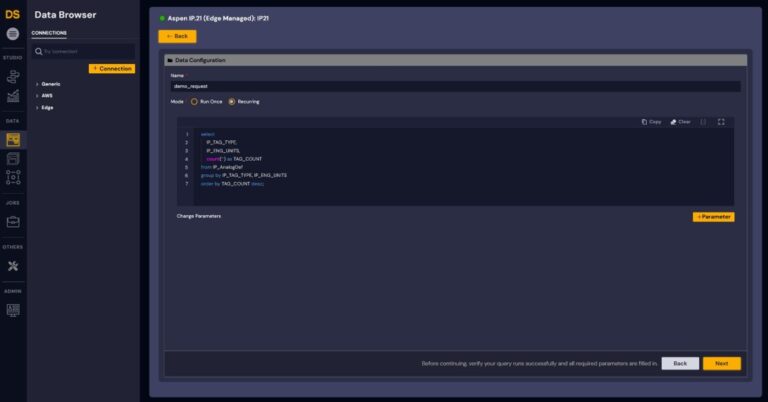Expand the query editor to fullscreen
The image size is (768, 402).
[721, 122]
